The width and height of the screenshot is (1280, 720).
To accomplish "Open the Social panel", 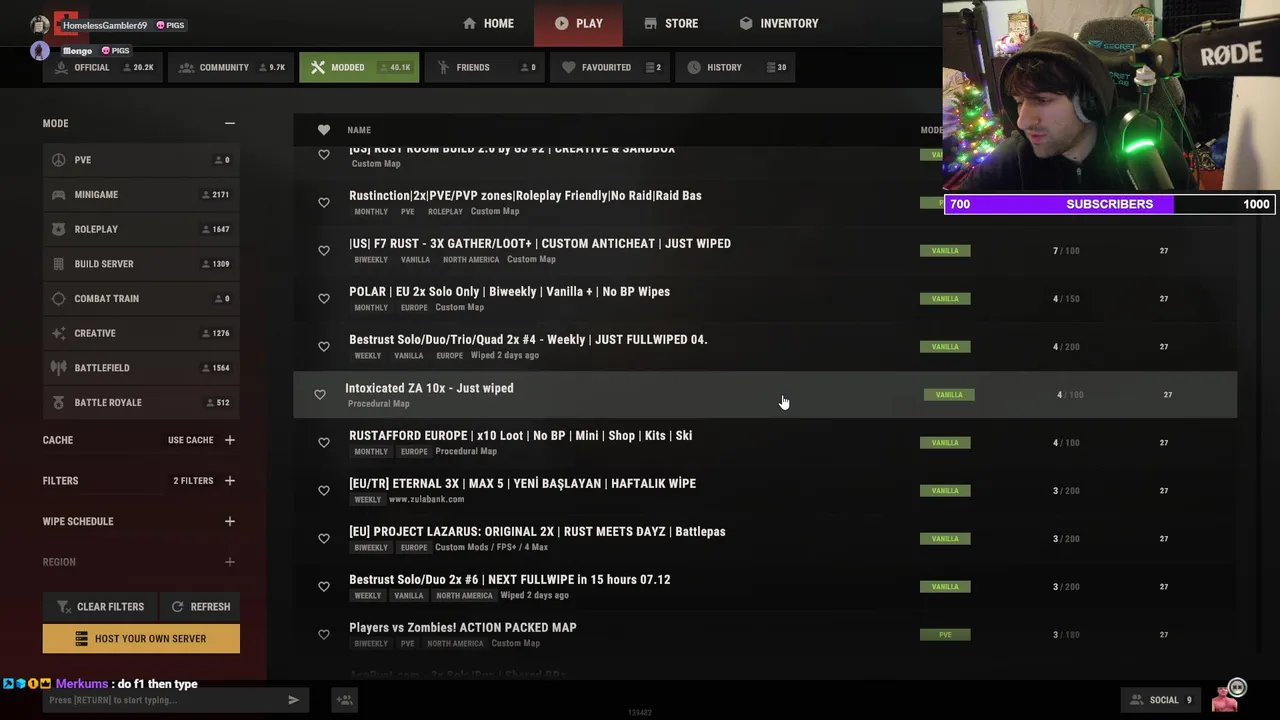I will 1159,700.
